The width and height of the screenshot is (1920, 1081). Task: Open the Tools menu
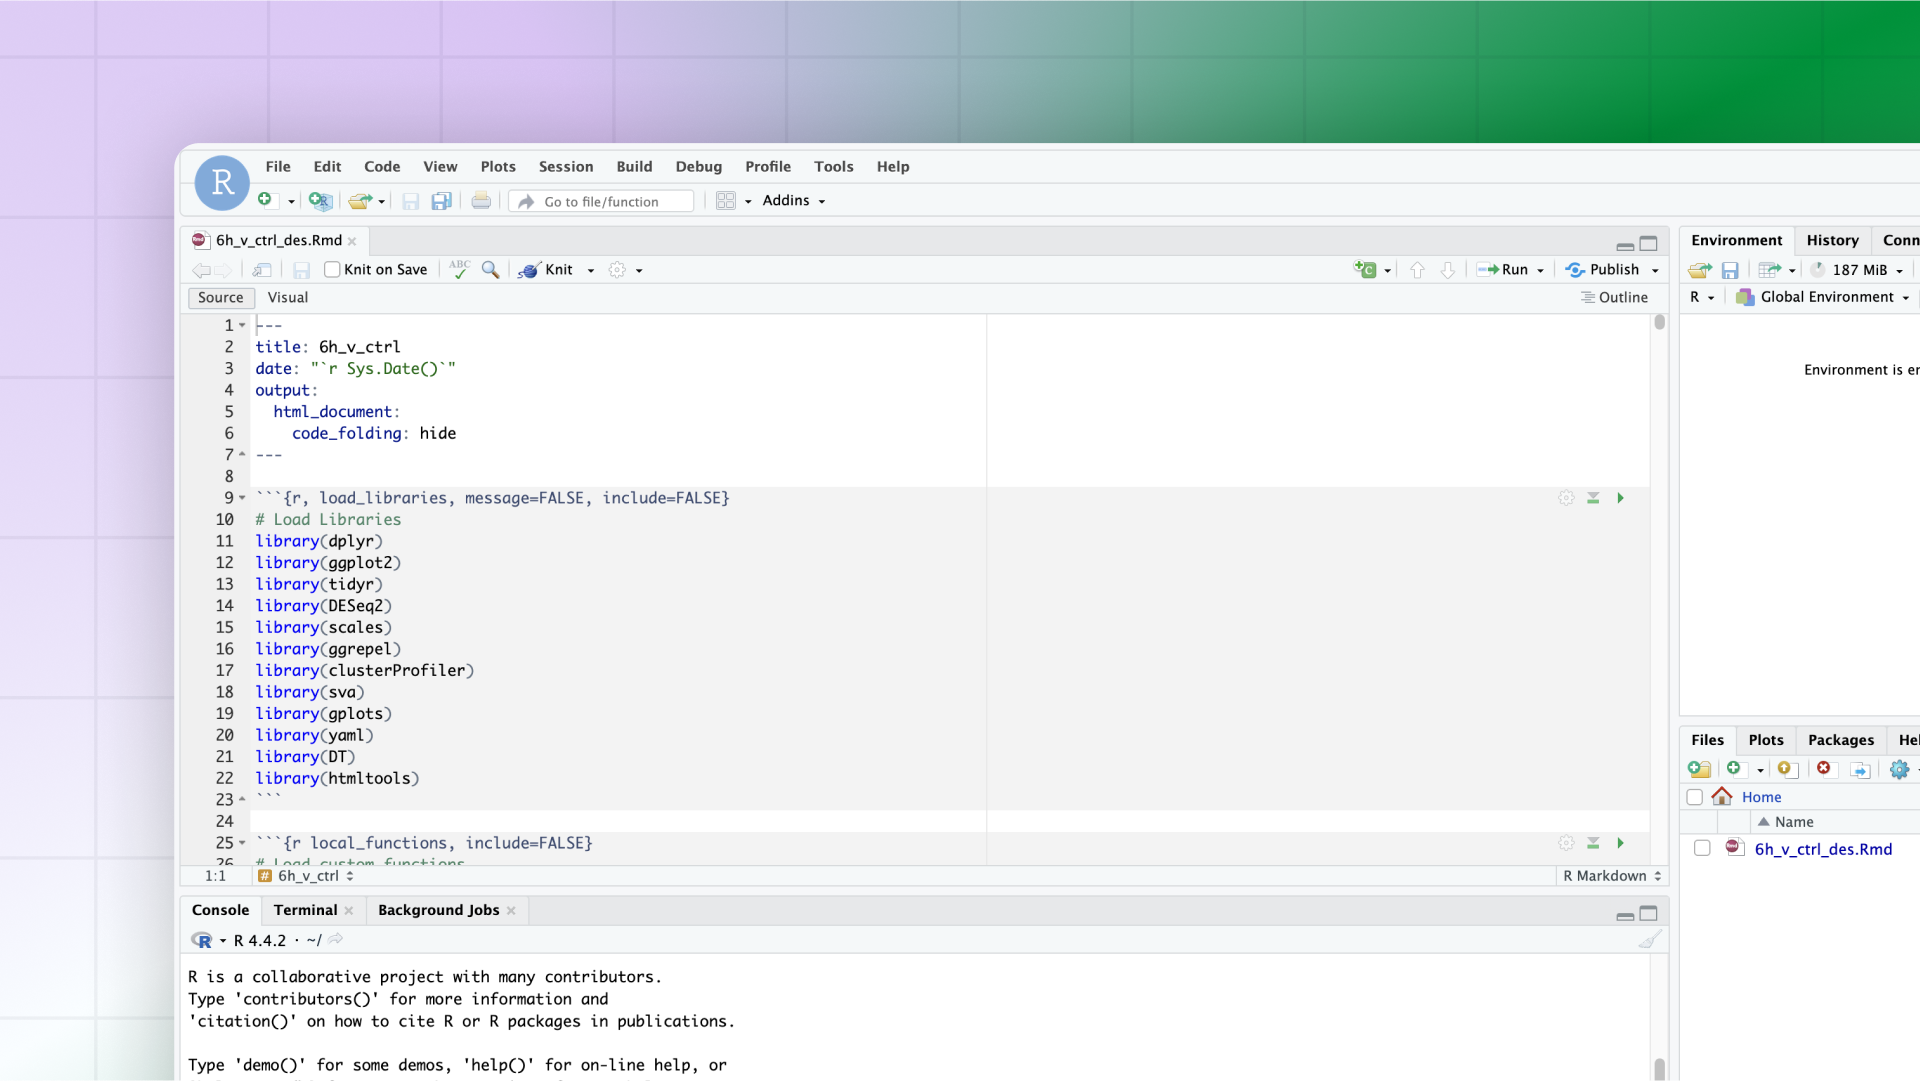(834, 166)
